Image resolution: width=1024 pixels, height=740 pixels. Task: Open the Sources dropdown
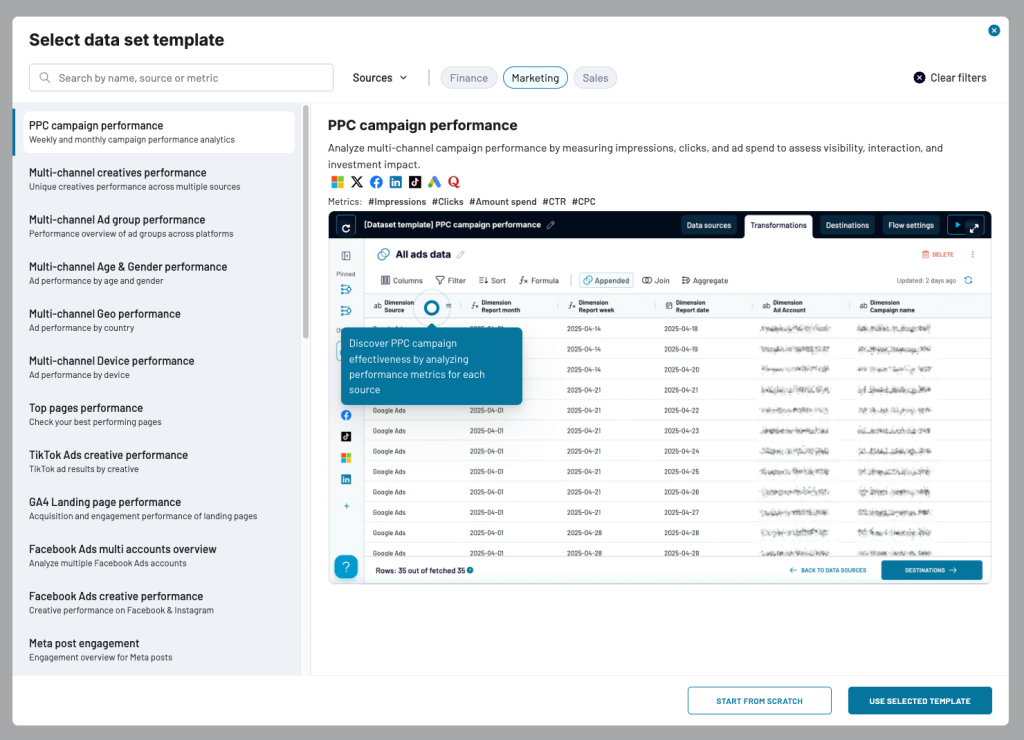click(378, 76)
